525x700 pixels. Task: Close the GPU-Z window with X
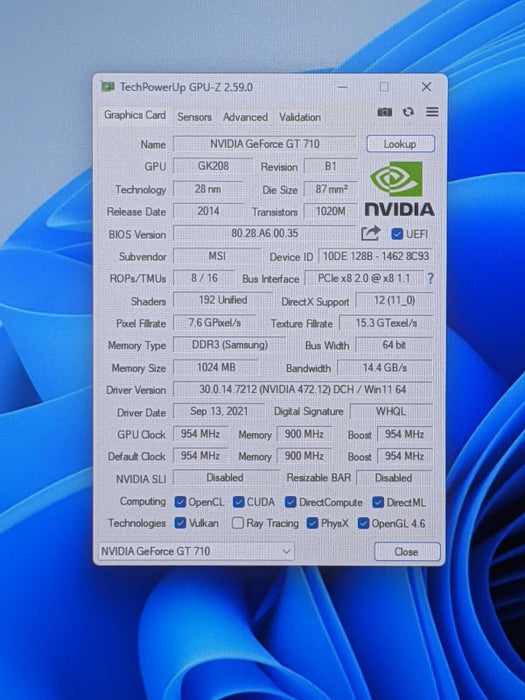coord(426,87)
